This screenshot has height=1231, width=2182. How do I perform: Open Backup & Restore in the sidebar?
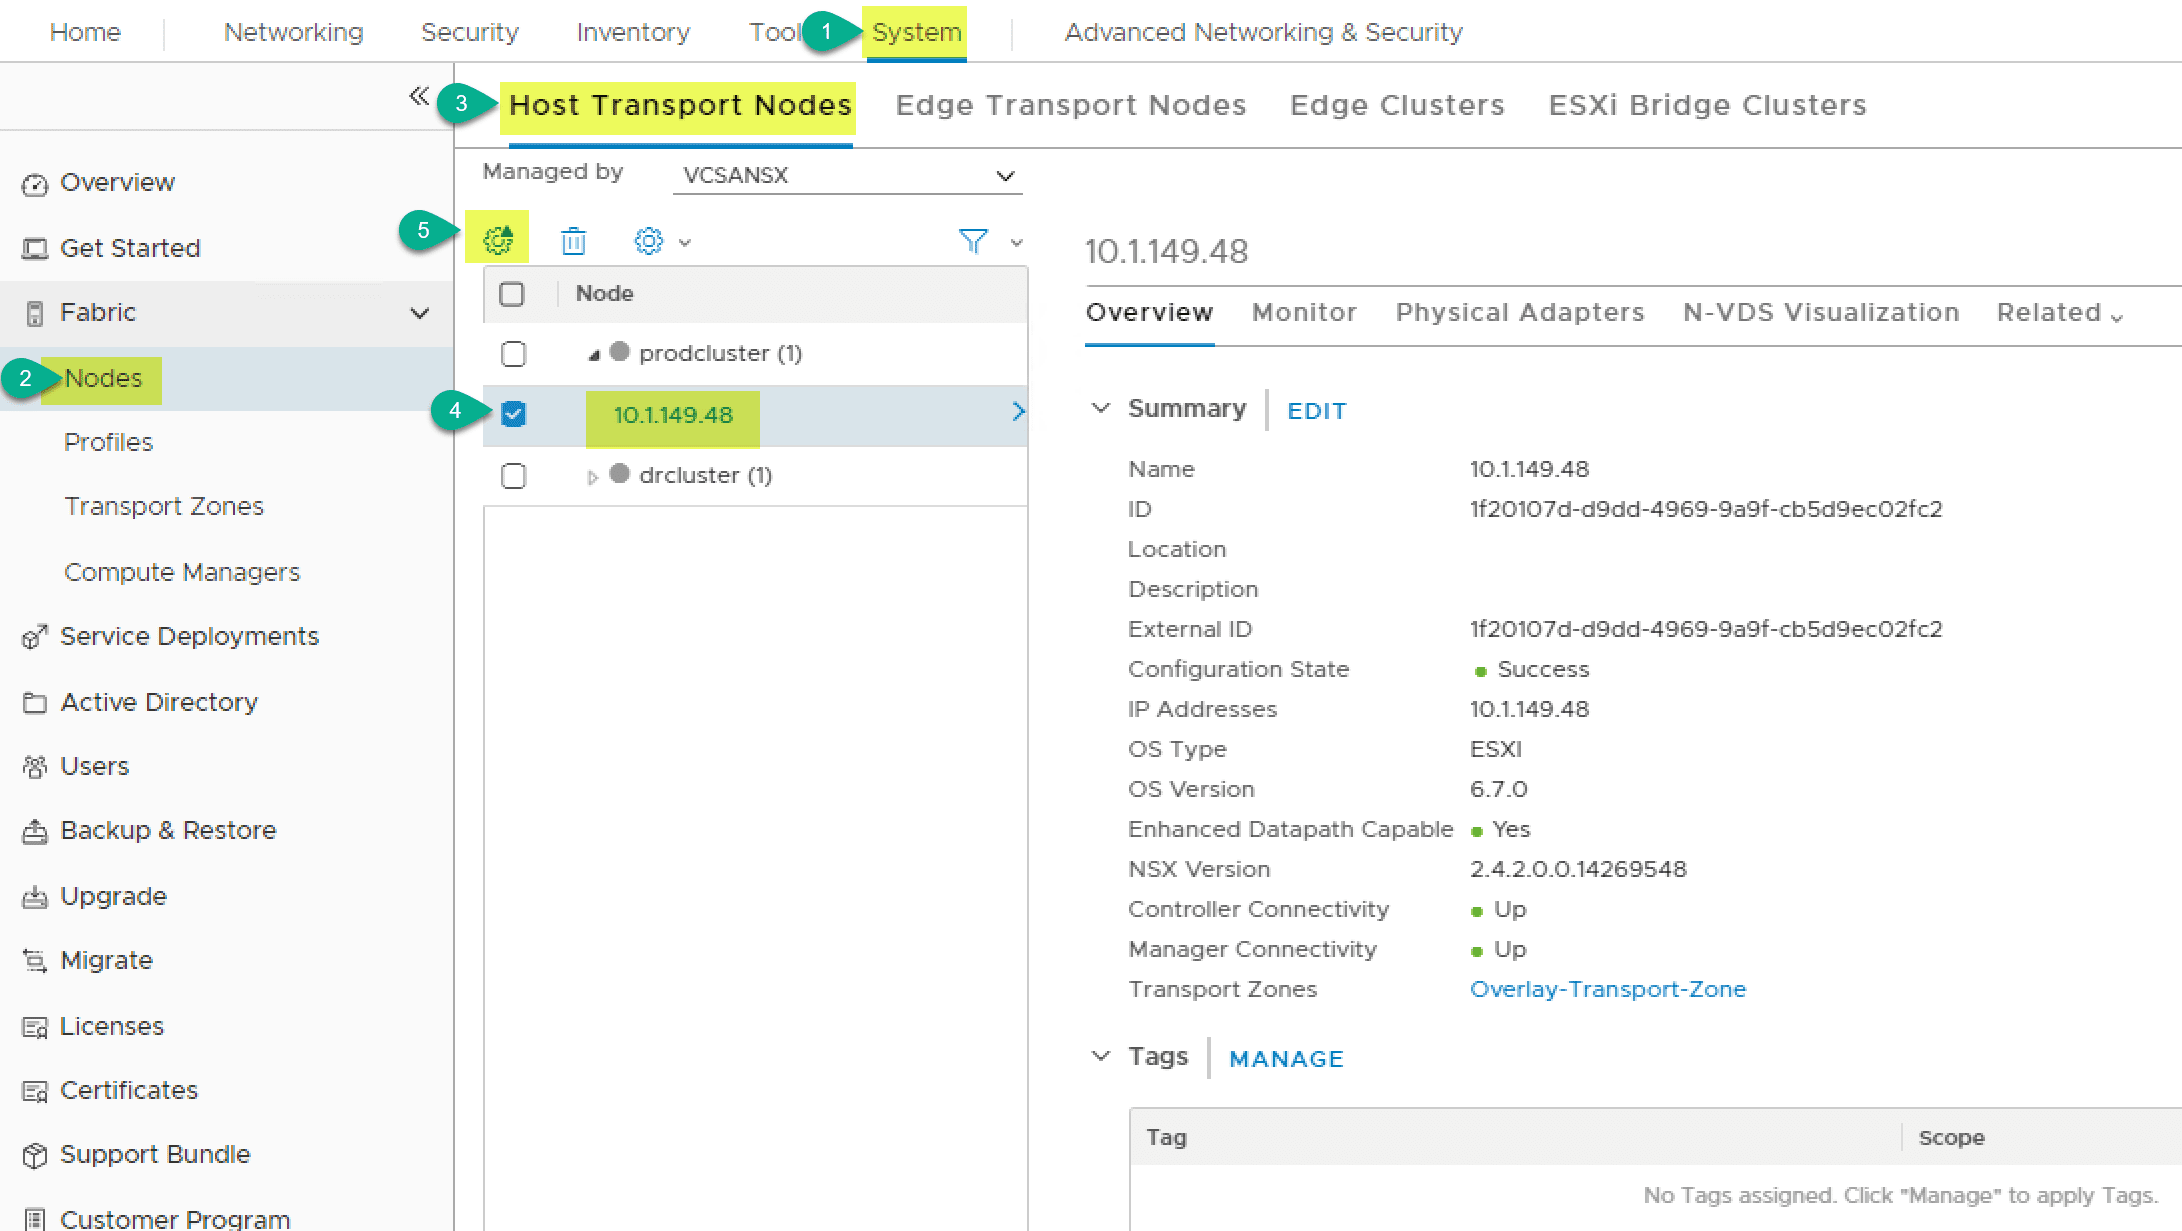pos(167,830)
